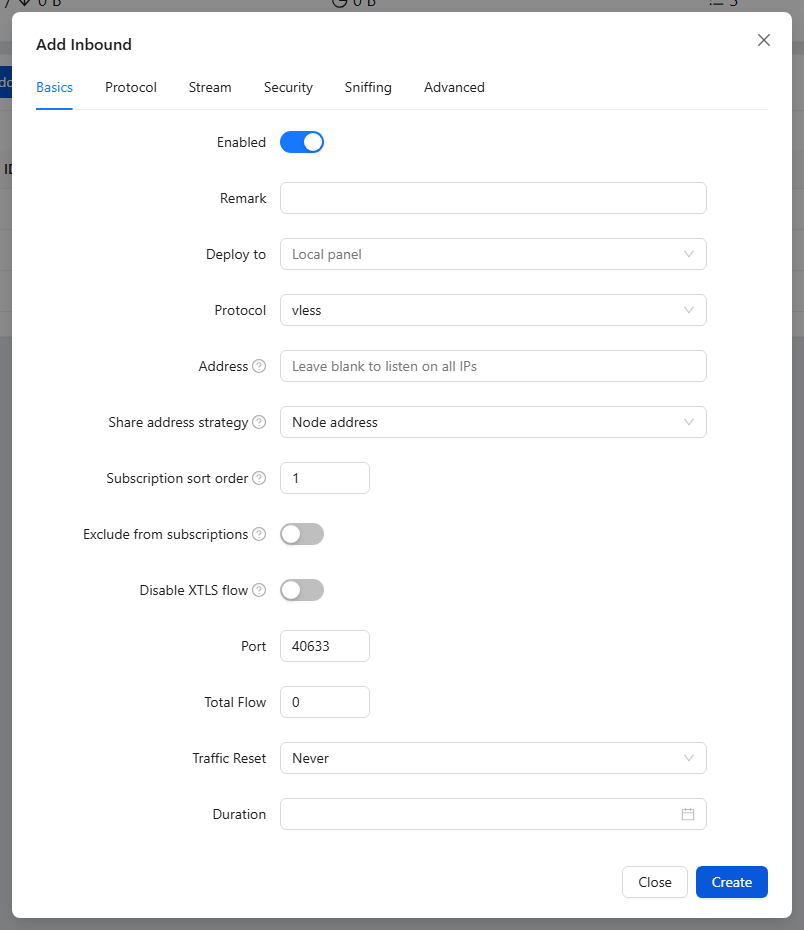Screen dimensions: 804x930
Task: Open the Security tab
Action: 288,87
